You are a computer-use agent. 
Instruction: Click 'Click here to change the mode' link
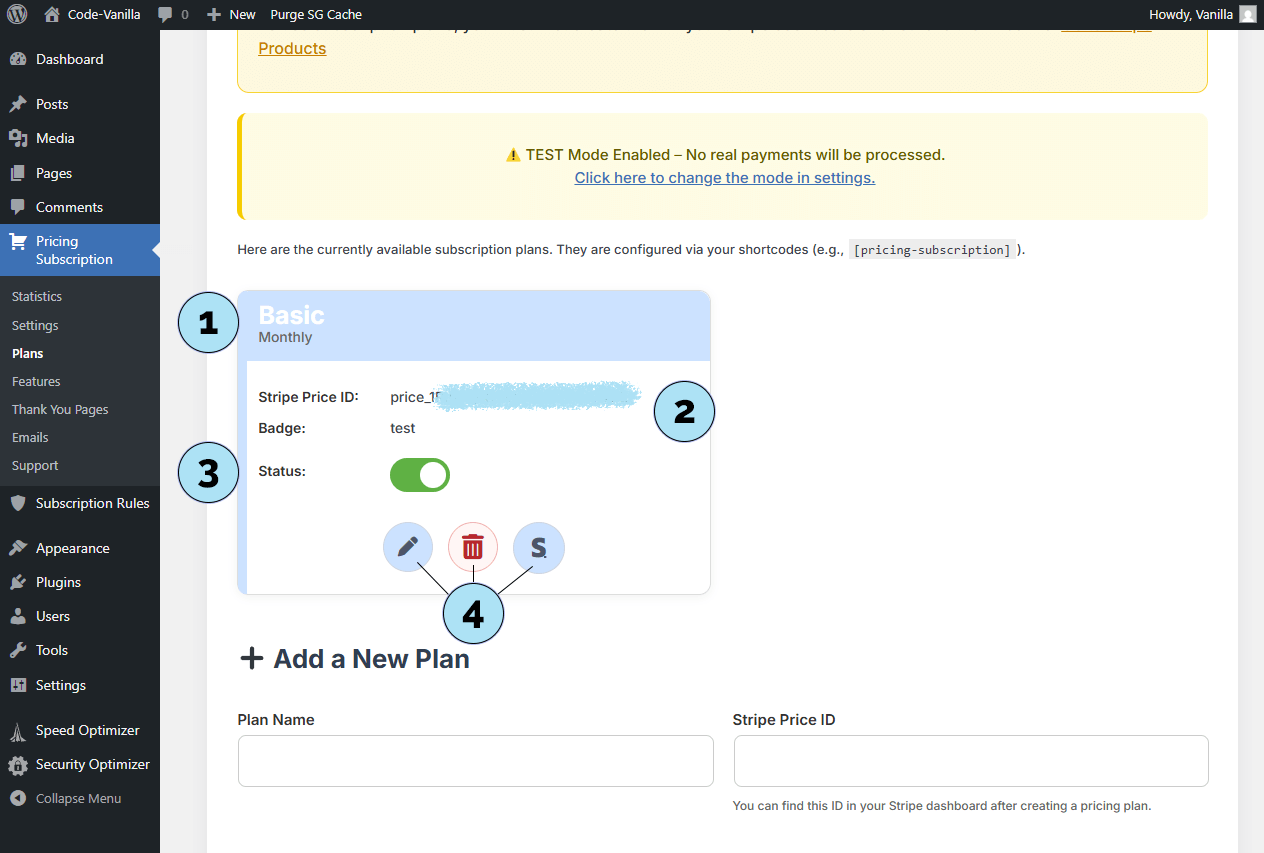(724, 178)
